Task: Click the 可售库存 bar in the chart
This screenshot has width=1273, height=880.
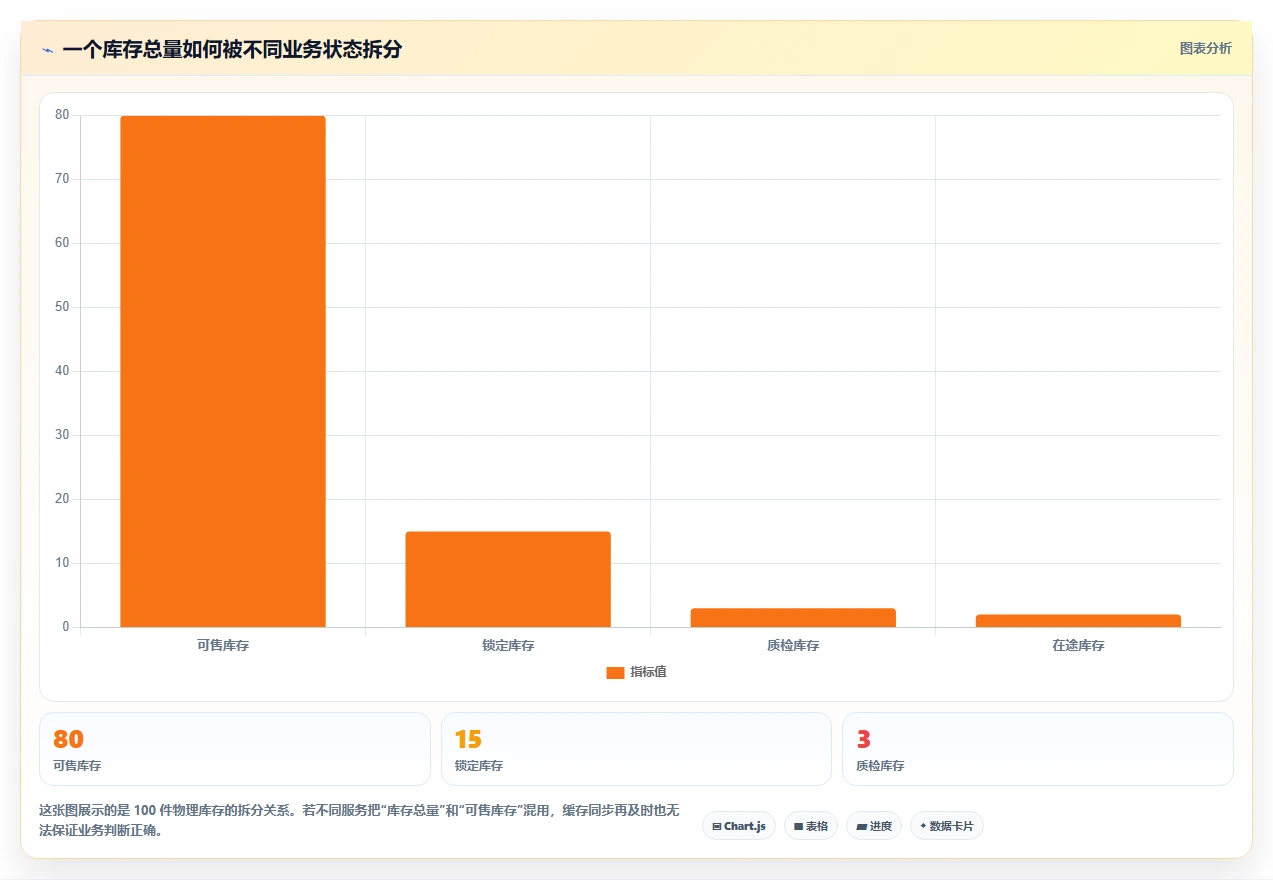Action: click(x=223, y=371)
